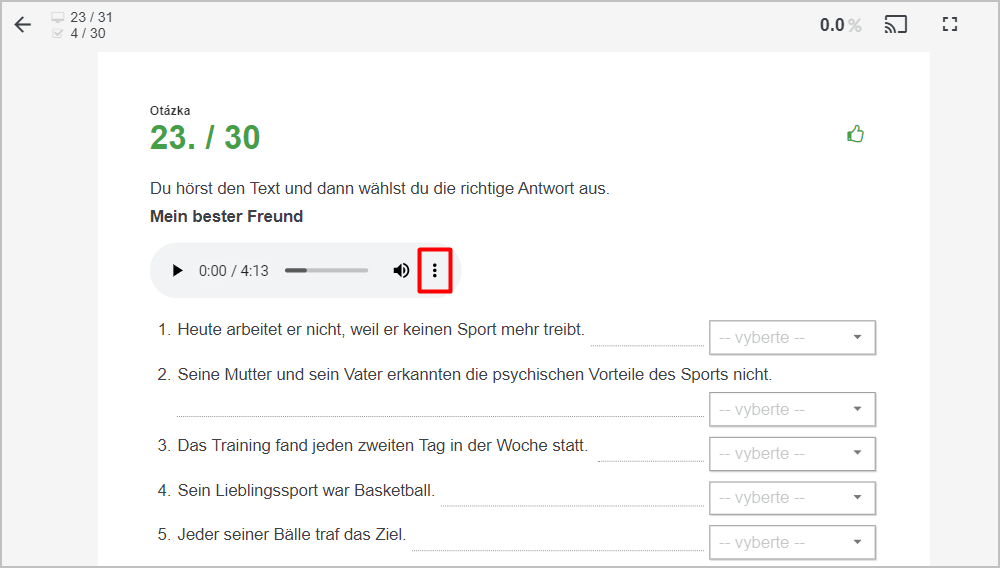Screen dimensions: 1000x568
Task: Click the audio time display 0:00 / 4:13
Action: [x=233, y=271]
